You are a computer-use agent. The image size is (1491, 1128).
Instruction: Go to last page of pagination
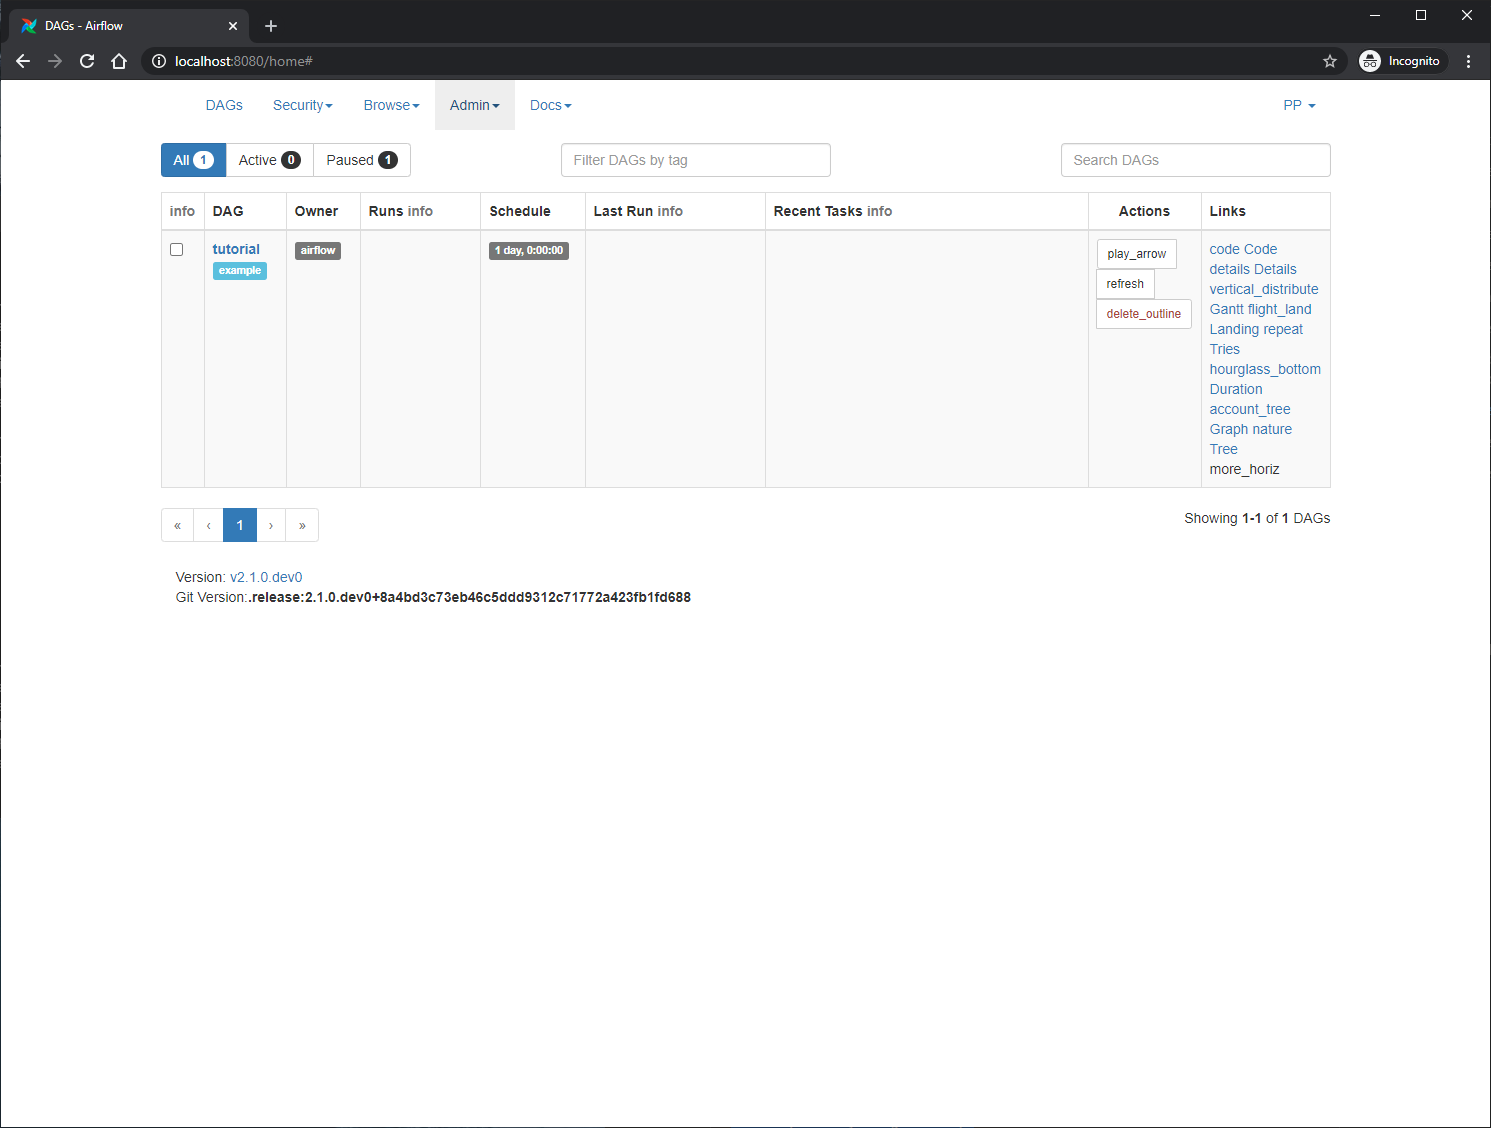pyautogui.click(x=302, y=525)
